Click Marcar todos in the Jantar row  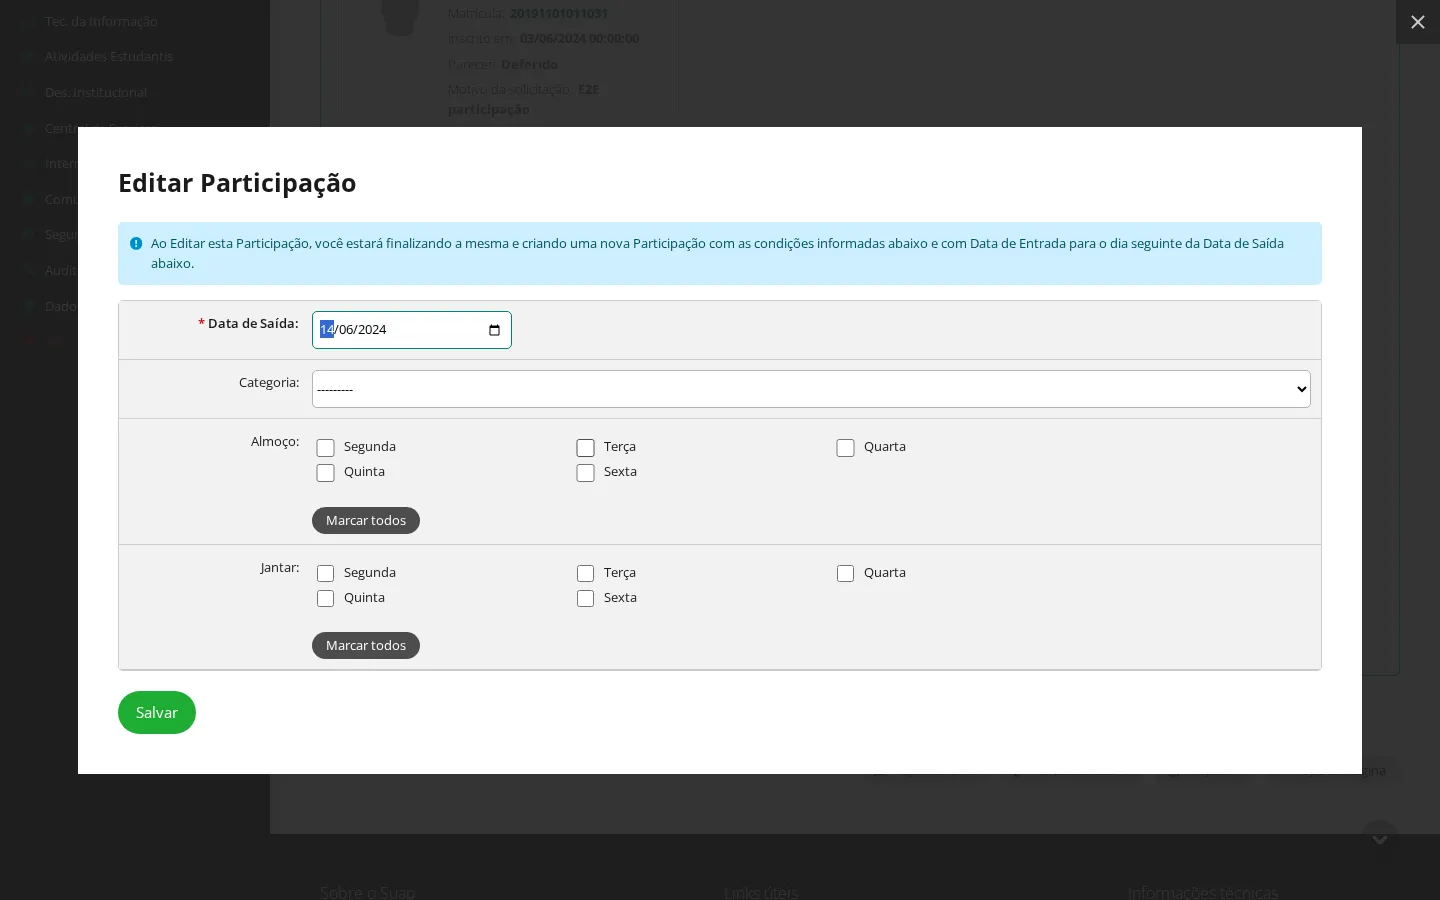[366, 645]
